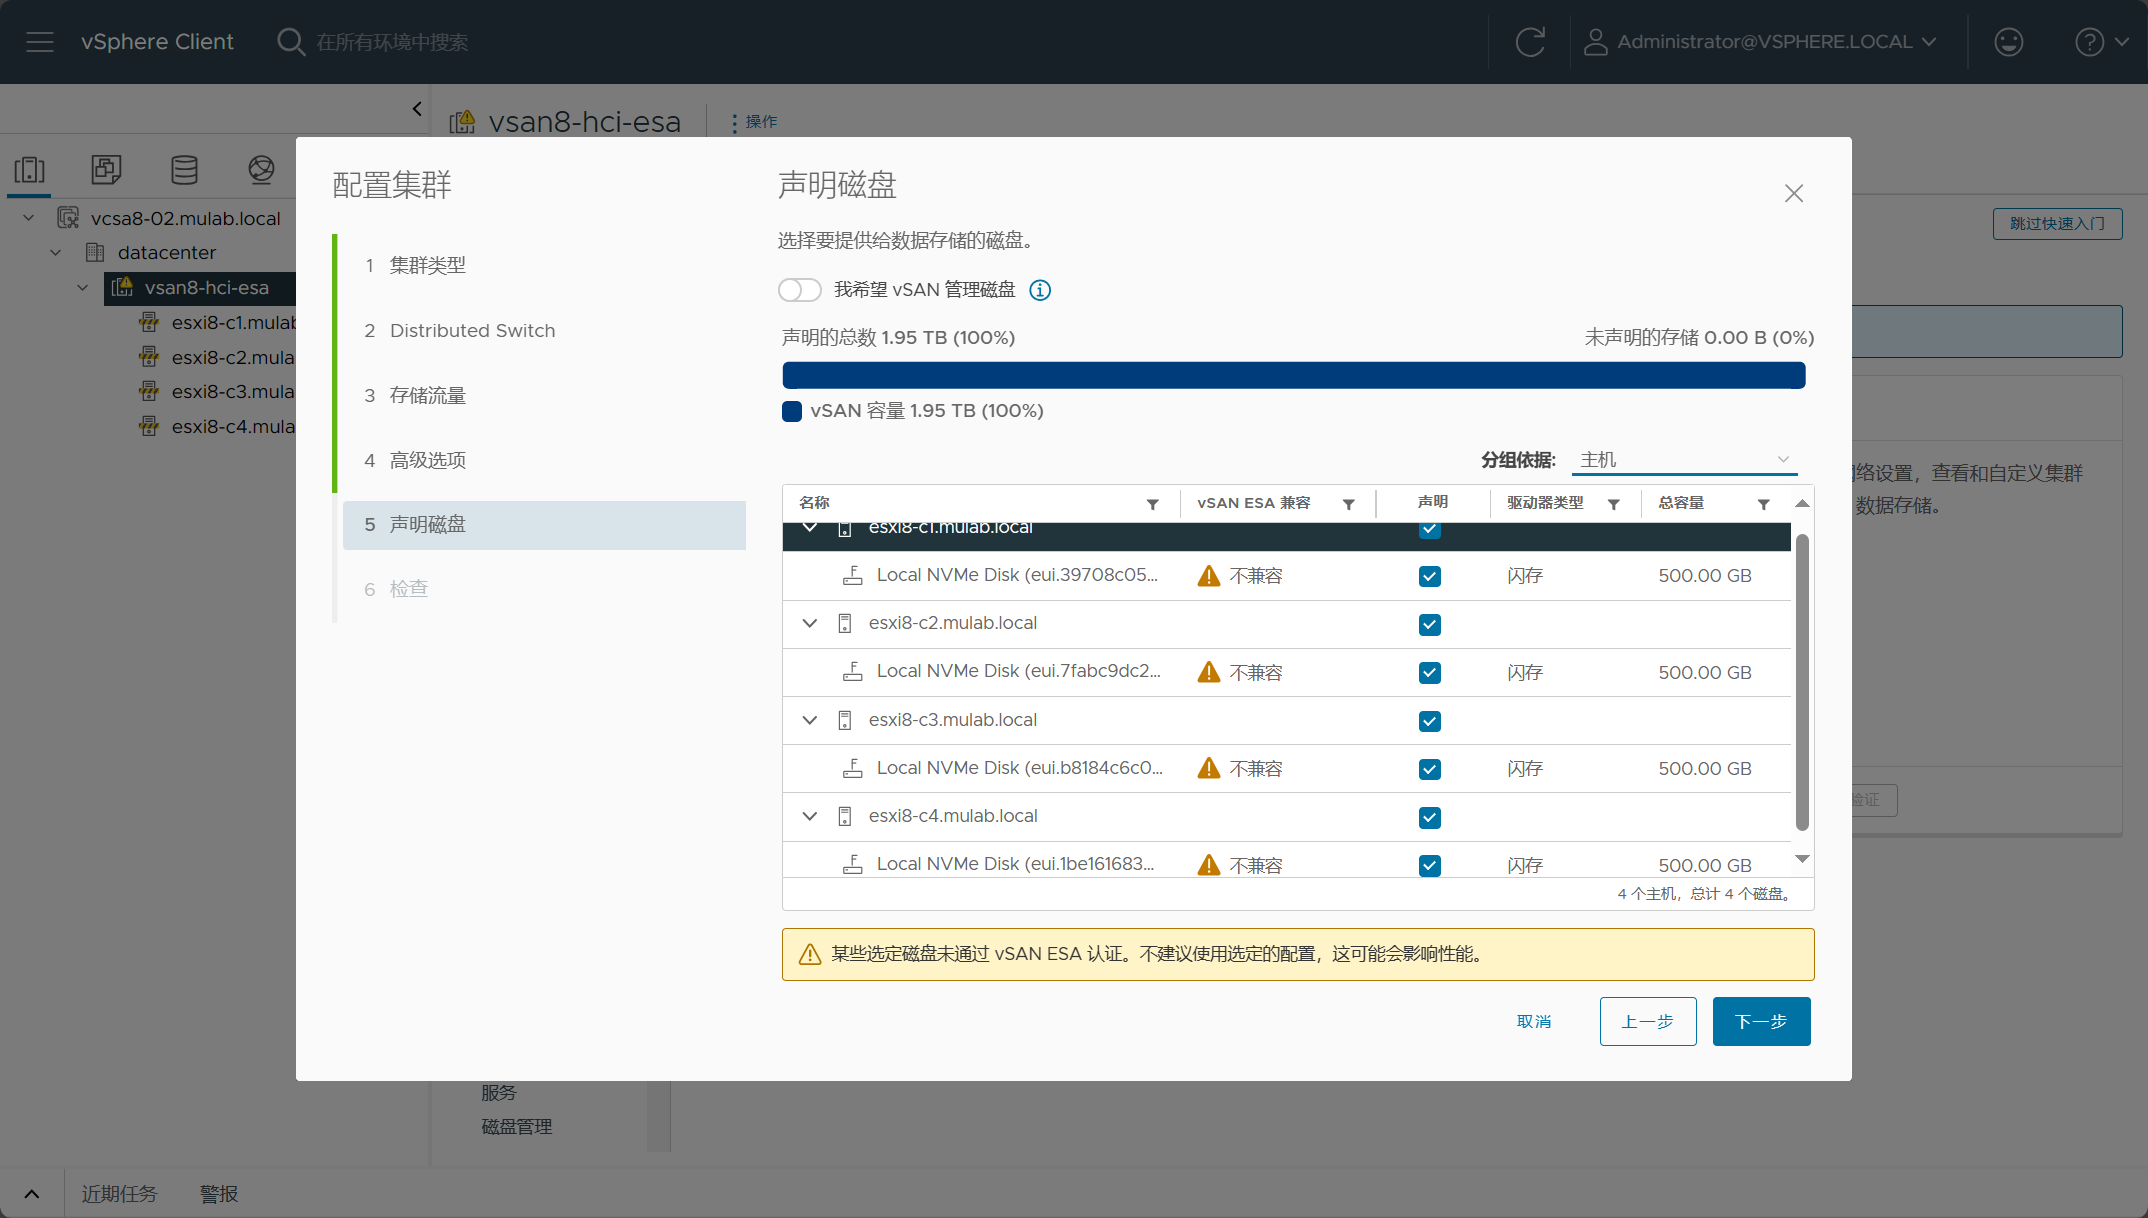Screen dimensions: 2148x1218
Task: Click 跳过快速入门 button behind dialog
Action: point(2057,224)
